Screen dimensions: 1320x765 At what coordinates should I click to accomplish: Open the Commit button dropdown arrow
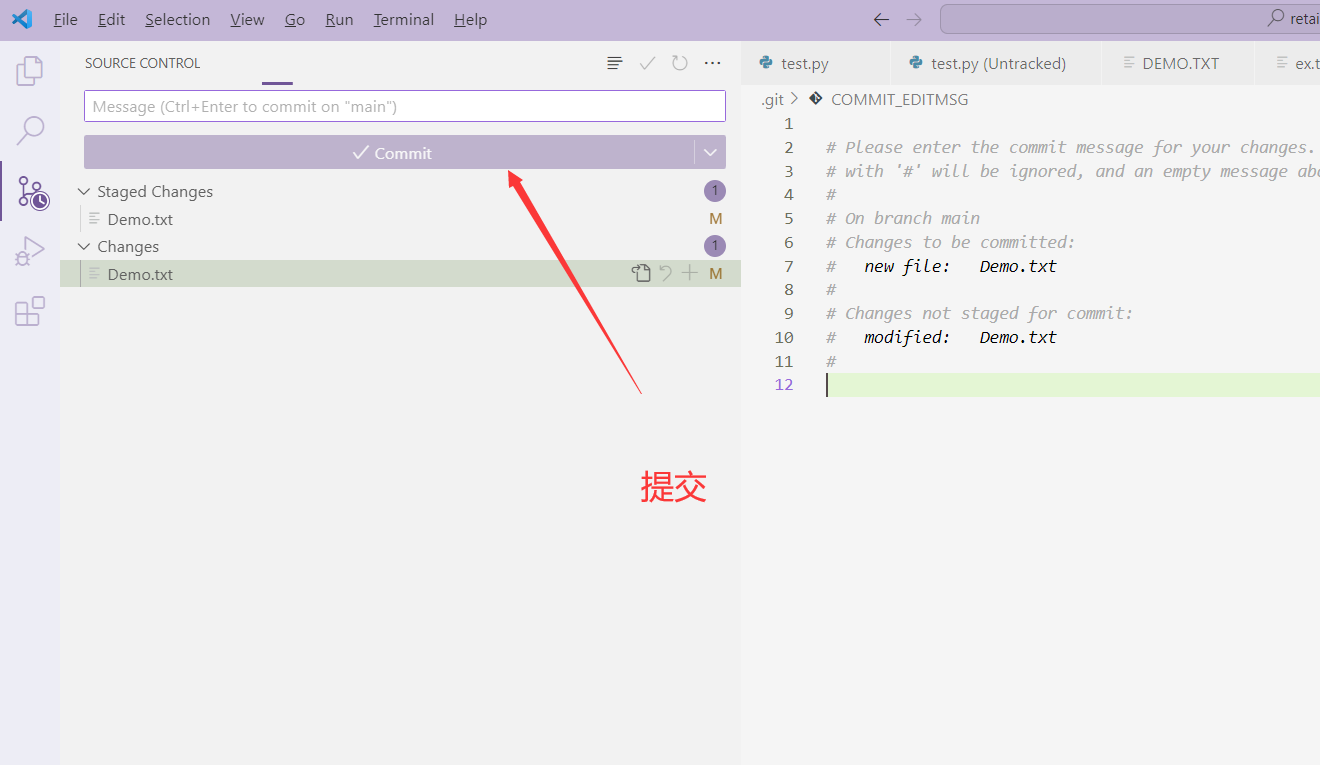[x=710, y=152]
